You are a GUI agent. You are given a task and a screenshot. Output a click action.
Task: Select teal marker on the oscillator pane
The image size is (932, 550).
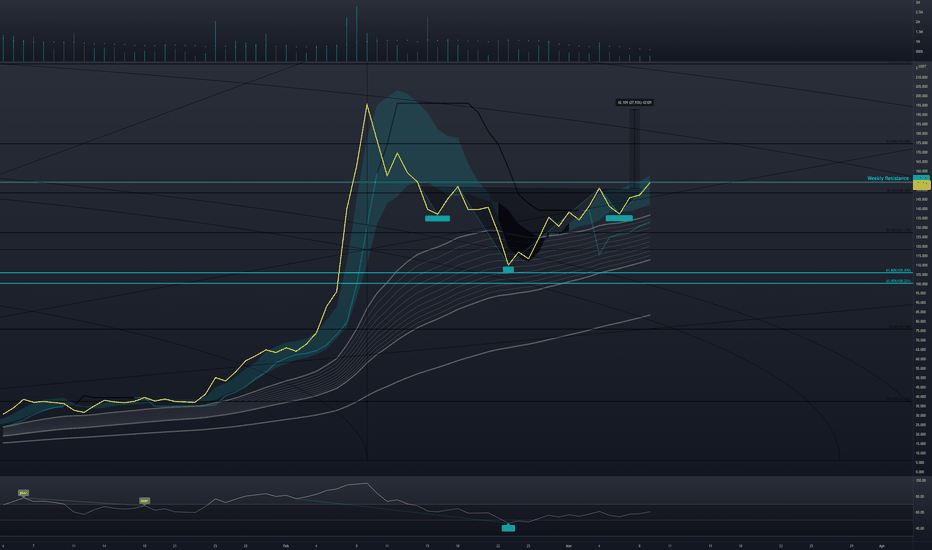click(x=508, y=528)
